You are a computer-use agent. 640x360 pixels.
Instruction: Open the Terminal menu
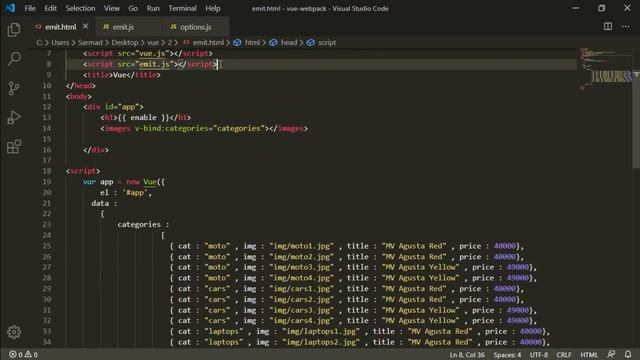point(182,8)
